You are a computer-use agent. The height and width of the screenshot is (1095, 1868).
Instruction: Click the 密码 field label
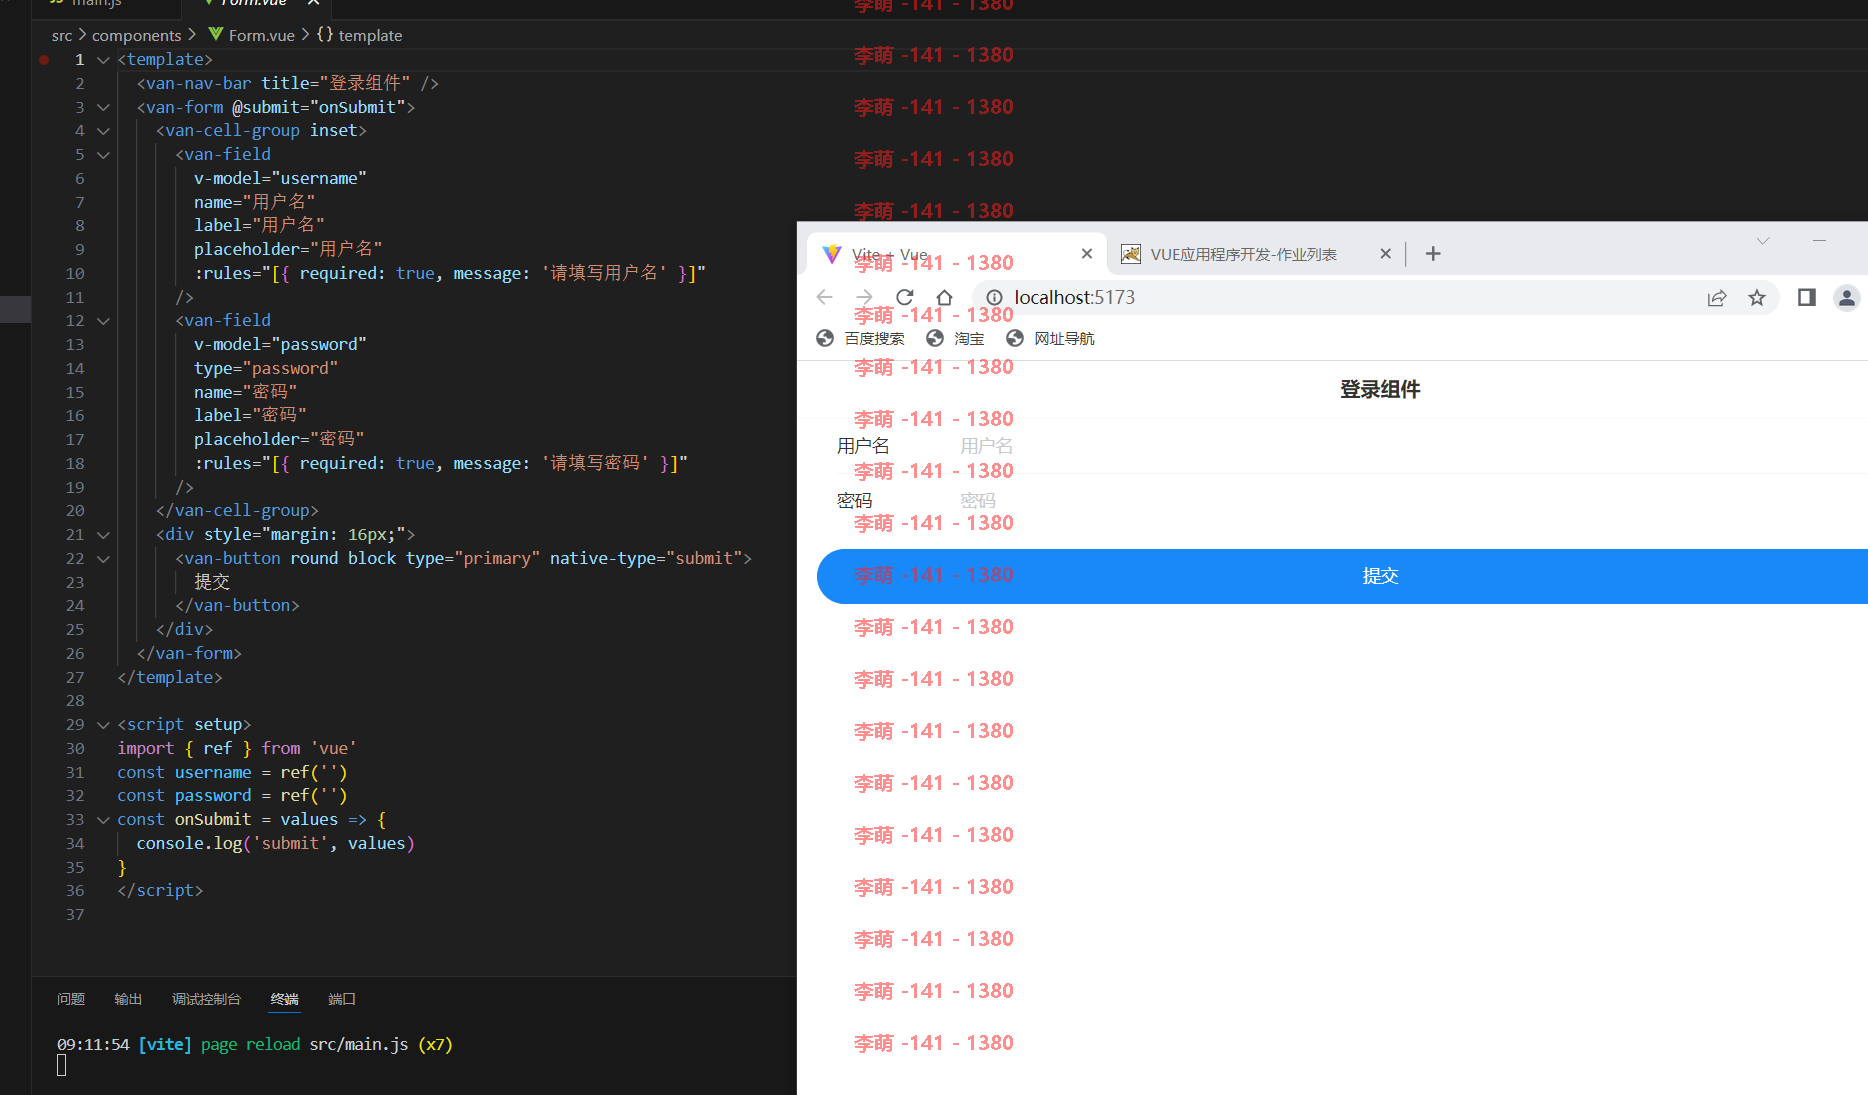(855, 501)
